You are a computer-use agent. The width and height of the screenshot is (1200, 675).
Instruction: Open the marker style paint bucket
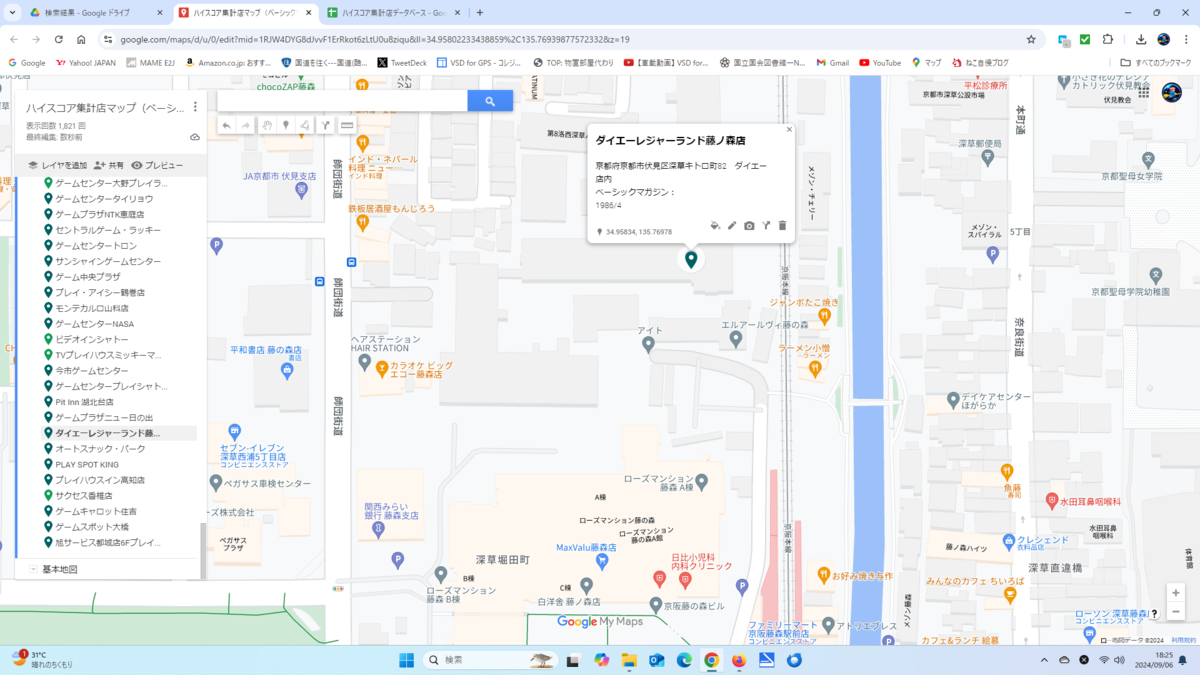click(x=715, y=226)
